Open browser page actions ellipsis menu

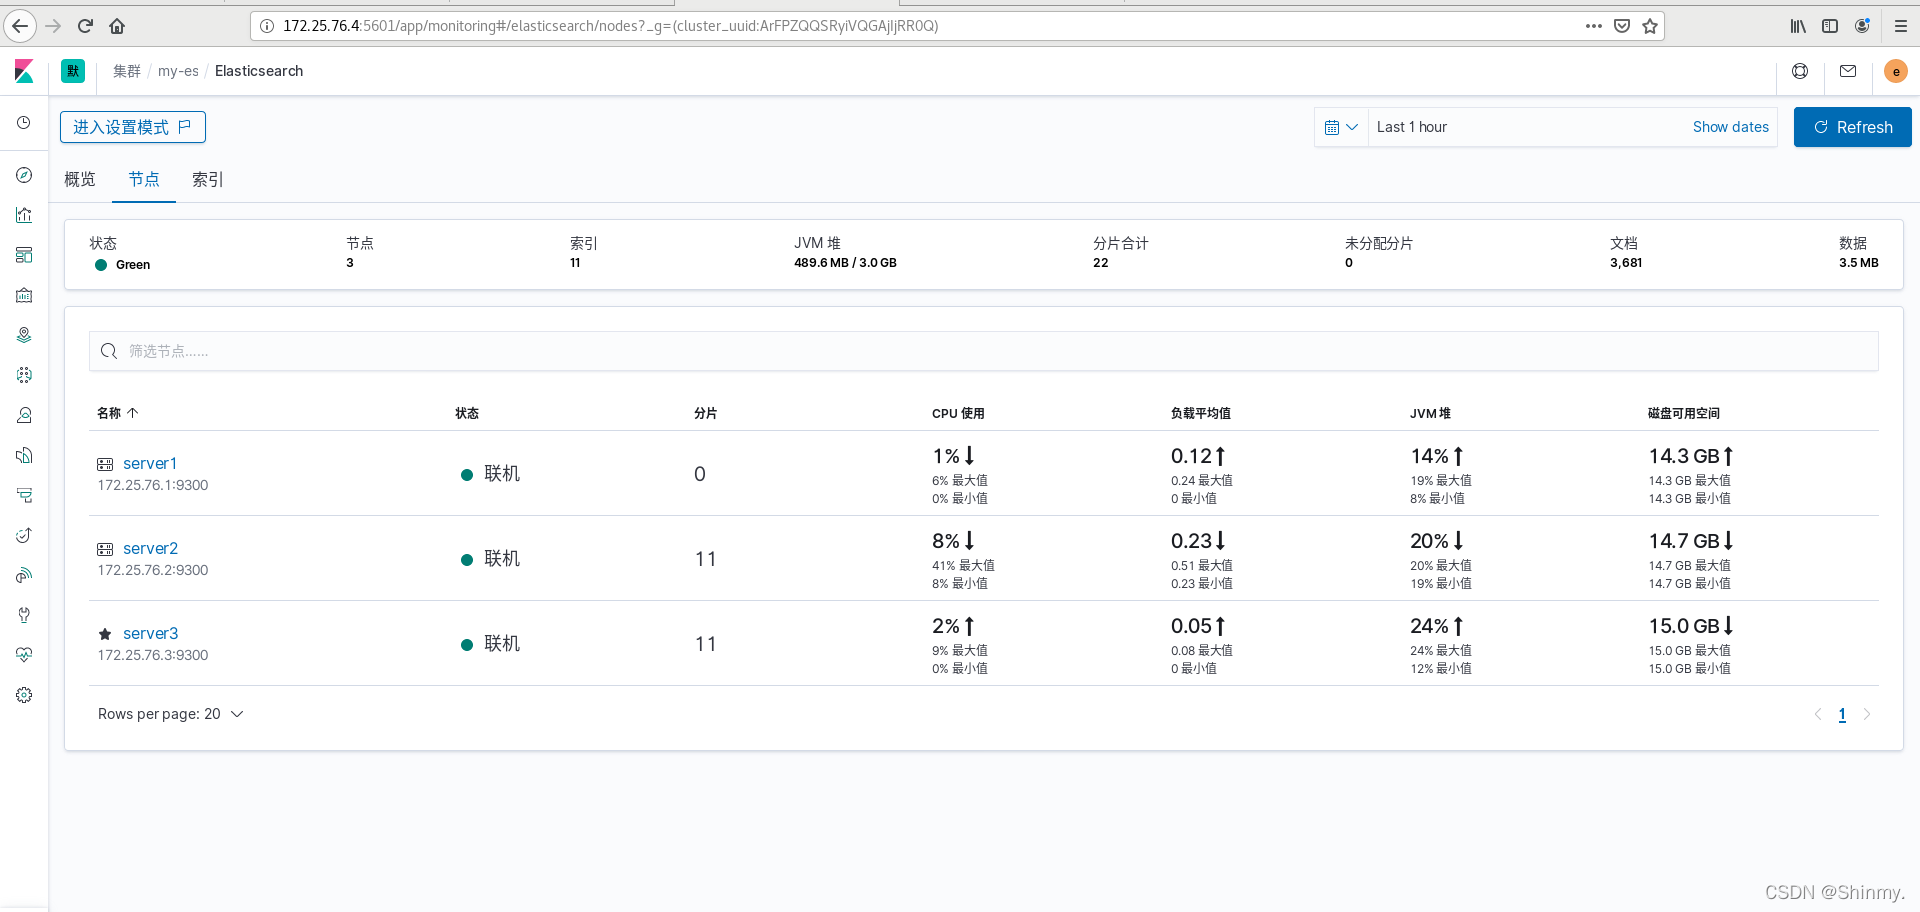(x=1594, y=26)
